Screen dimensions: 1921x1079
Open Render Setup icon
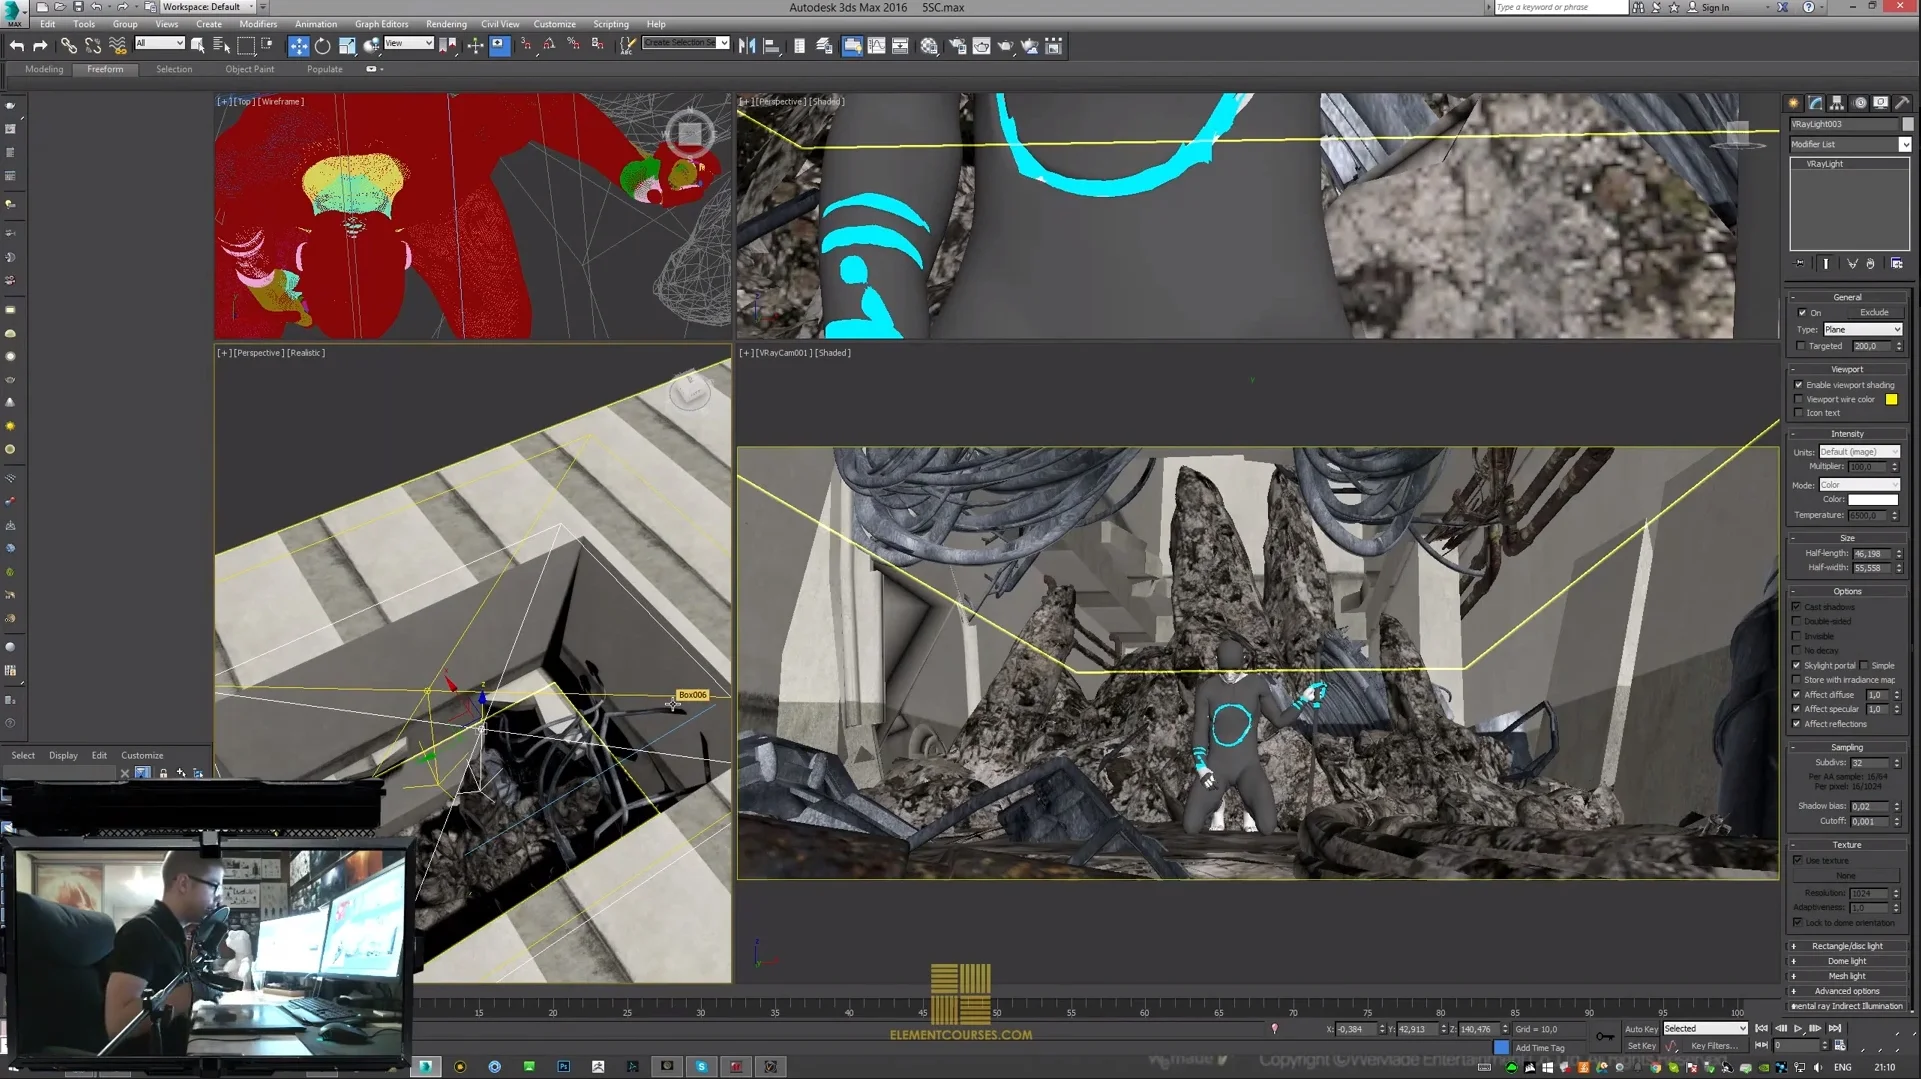tap(957, 45)
